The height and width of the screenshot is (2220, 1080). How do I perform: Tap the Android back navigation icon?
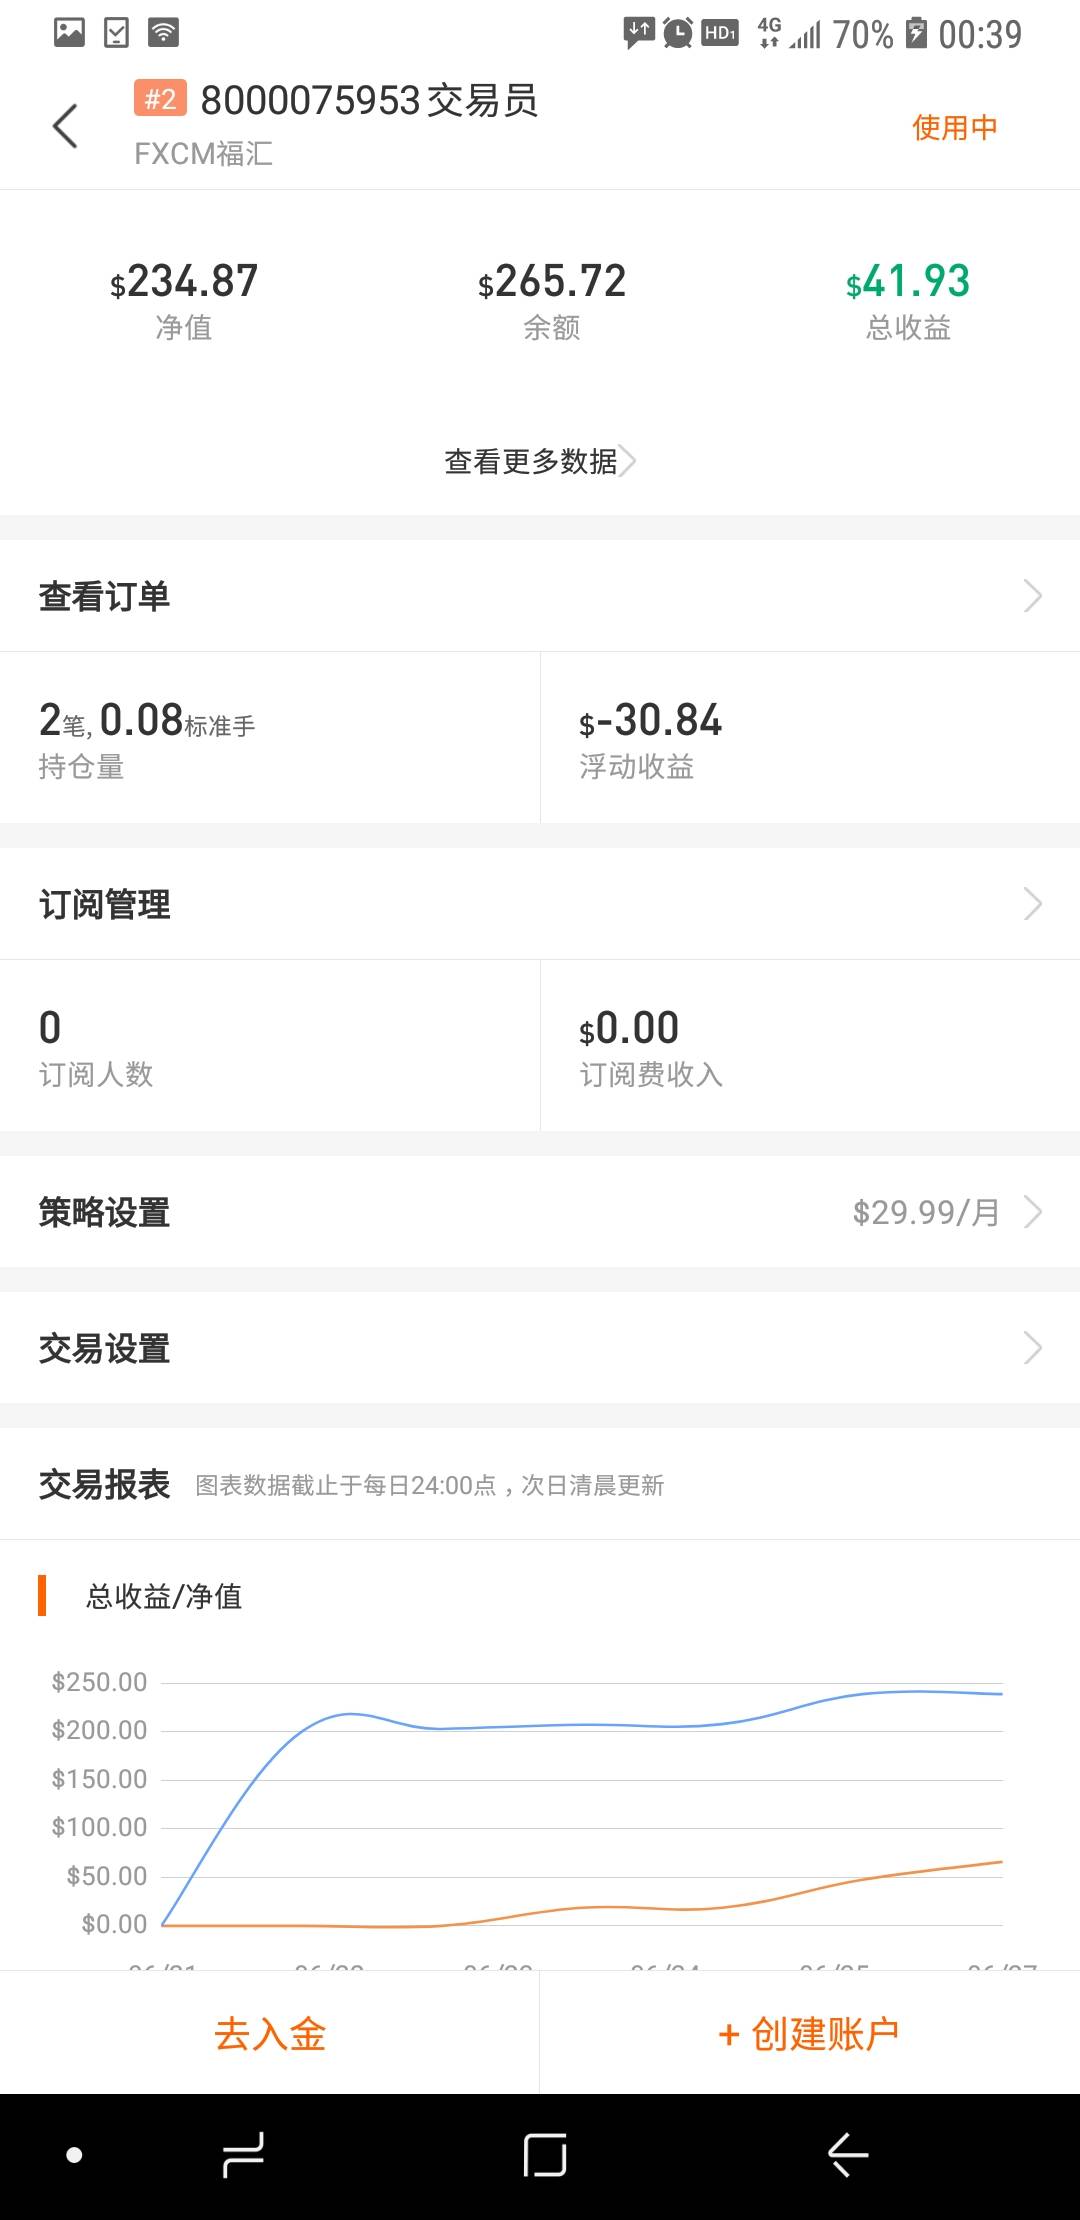point(848,2154)
